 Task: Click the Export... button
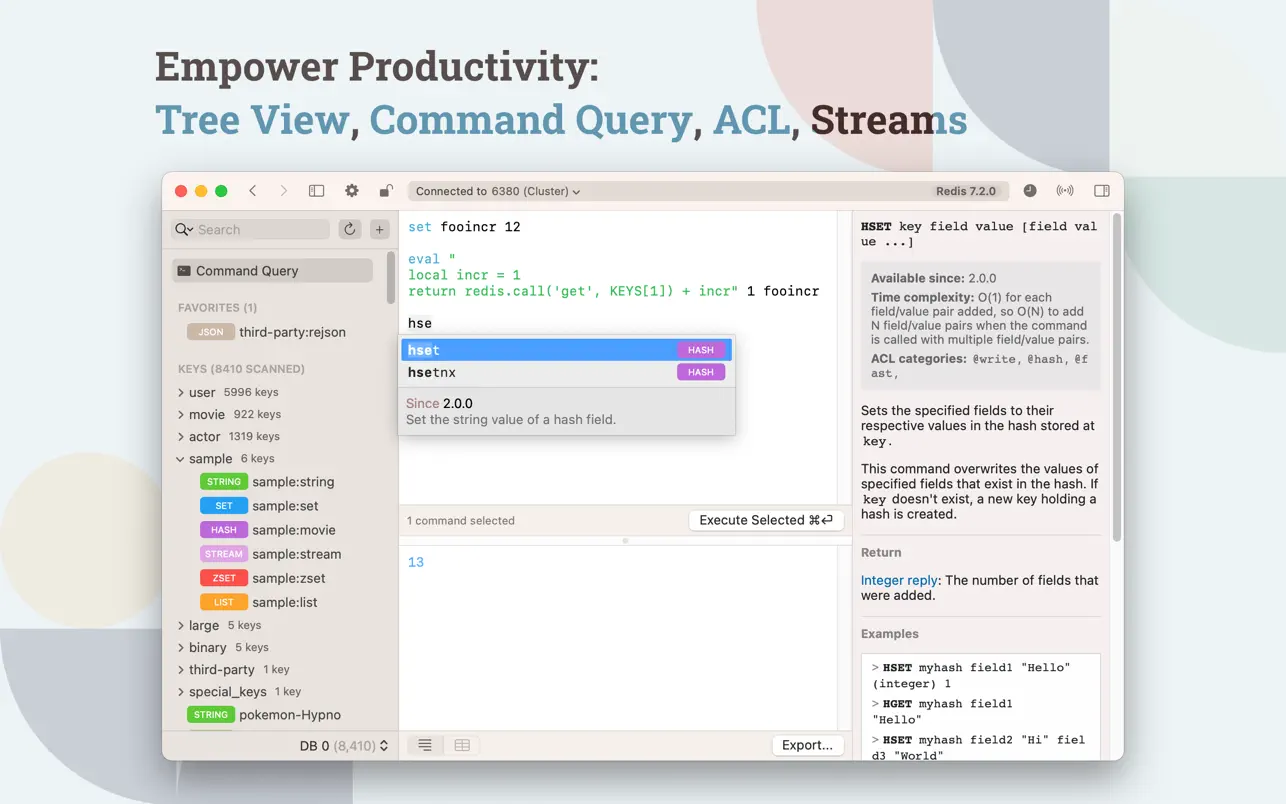807,745
